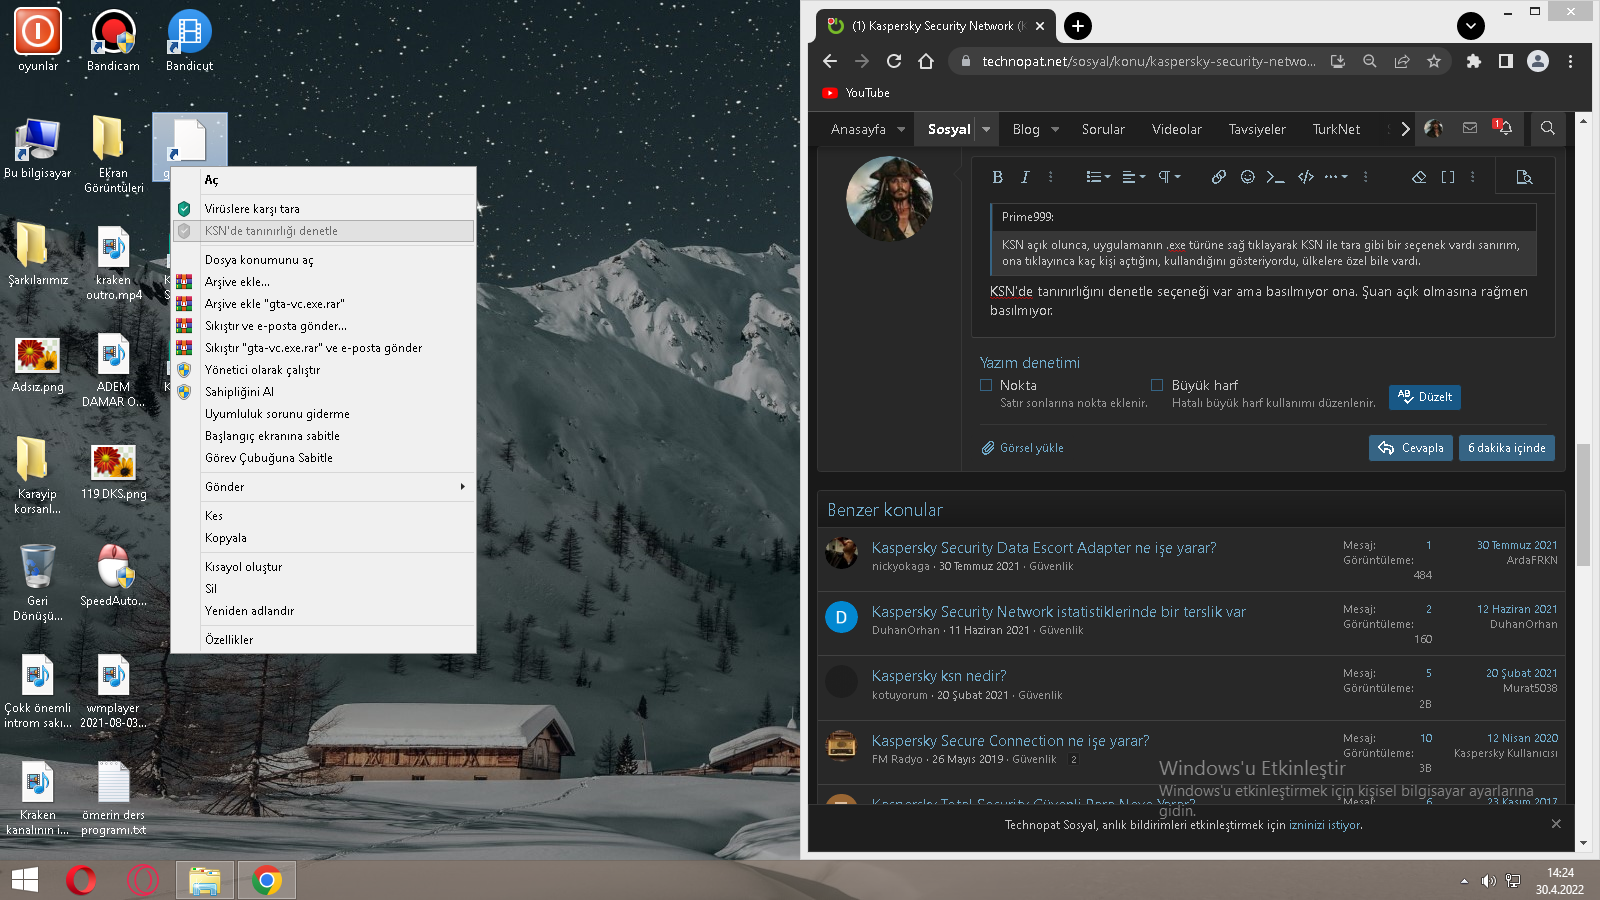This screenshot has height=900, width=1600.
Task: Open Chrome's Extensions puzzle-piece icon
Action: (1473, 61)
